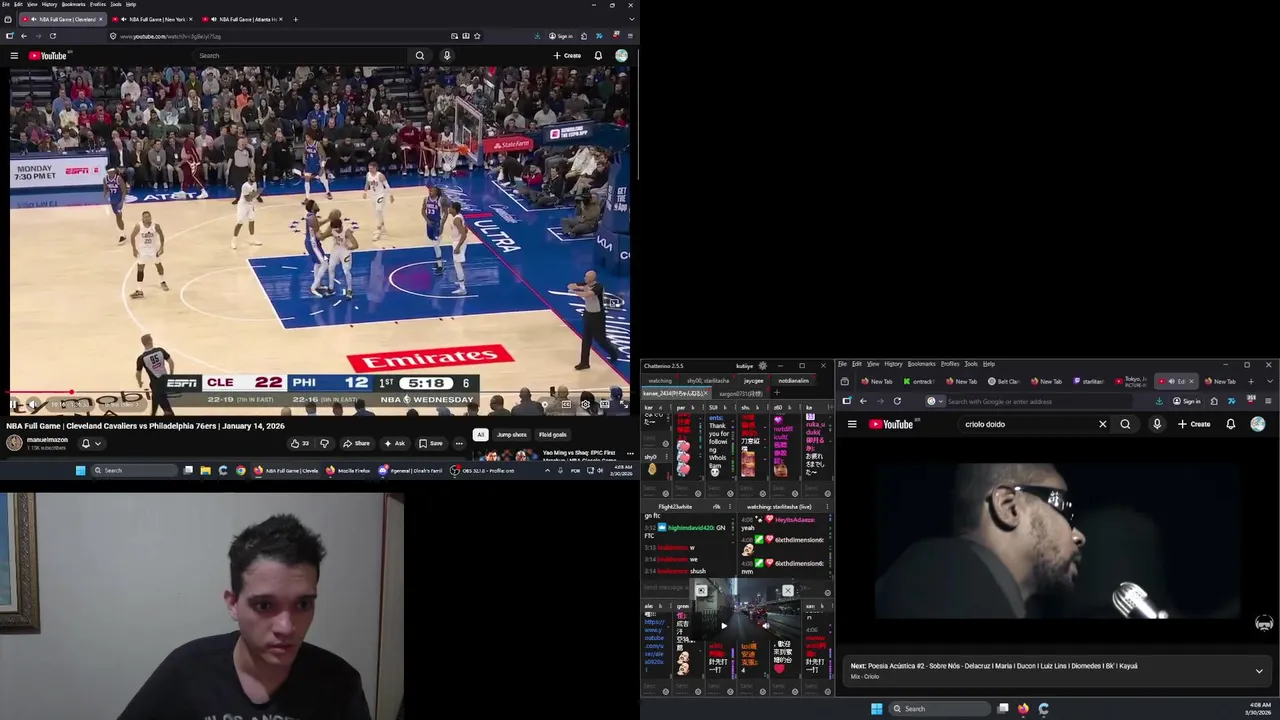Pause the Cavaliers vs 76ers video
The width and height of the screenshot is (1280, 720).
(x=15, y=404)
